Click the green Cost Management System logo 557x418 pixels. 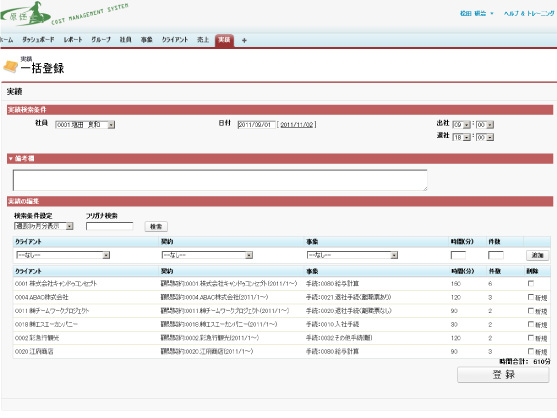pos(64,14)
